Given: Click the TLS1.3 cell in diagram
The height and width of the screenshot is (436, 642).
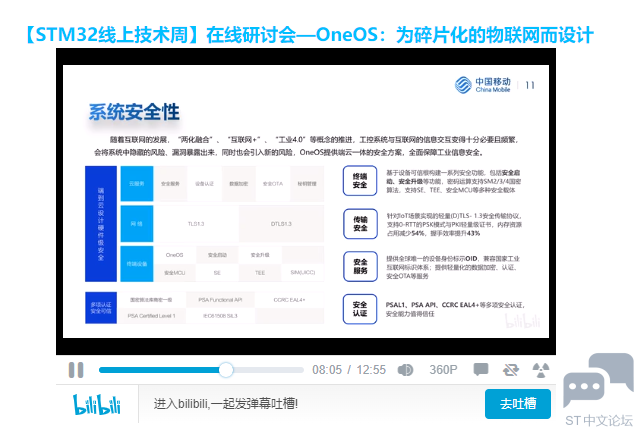Looking at the screenshot, I should pos(196,224).
